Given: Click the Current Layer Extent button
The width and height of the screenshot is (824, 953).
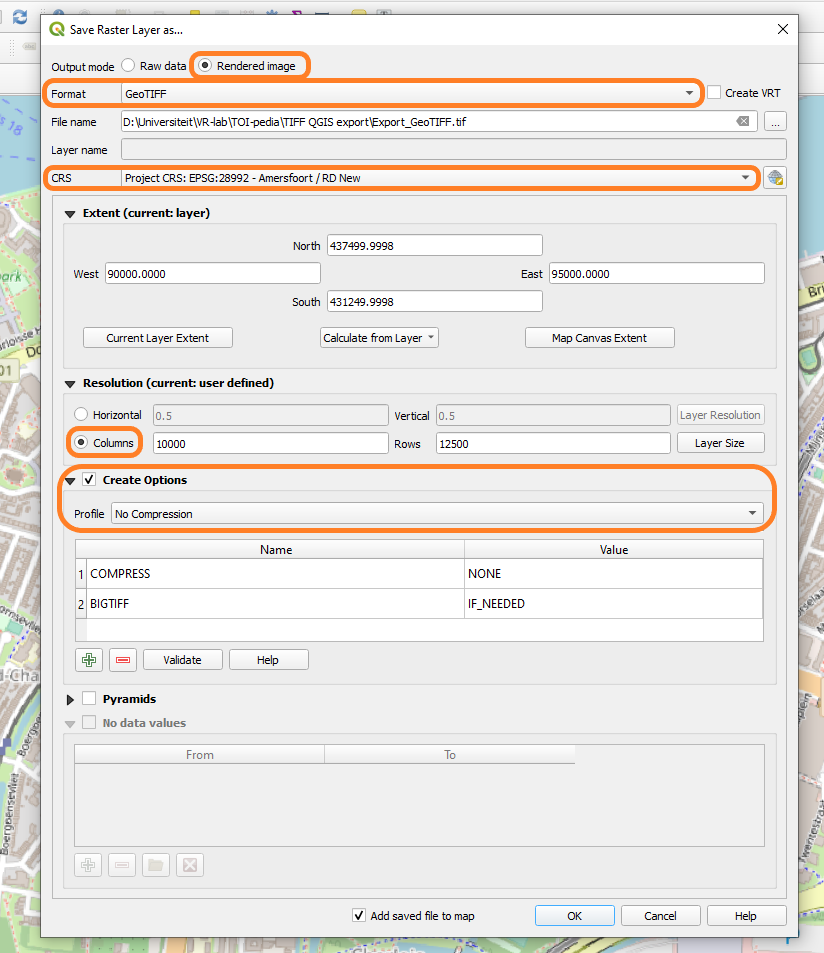Looking at the screenshot, I should 157,337.
